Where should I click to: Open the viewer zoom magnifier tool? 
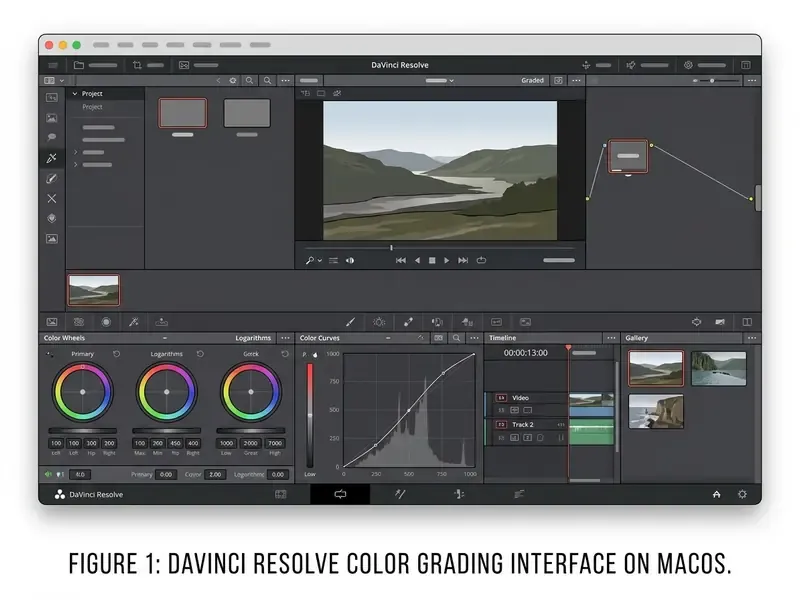coord(310,260)
